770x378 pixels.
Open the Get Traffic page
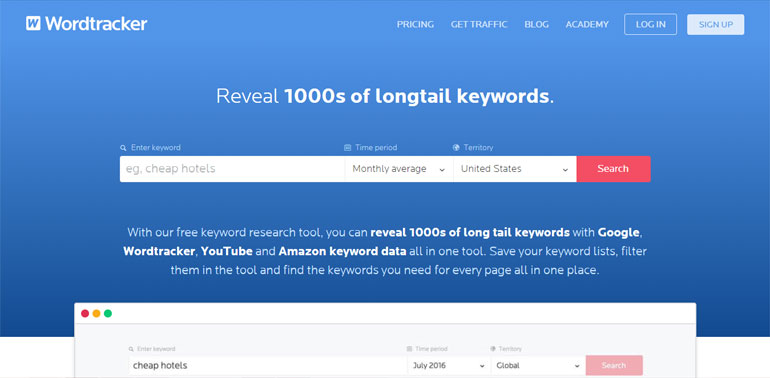pyautogui.click(x=479, y=25)
